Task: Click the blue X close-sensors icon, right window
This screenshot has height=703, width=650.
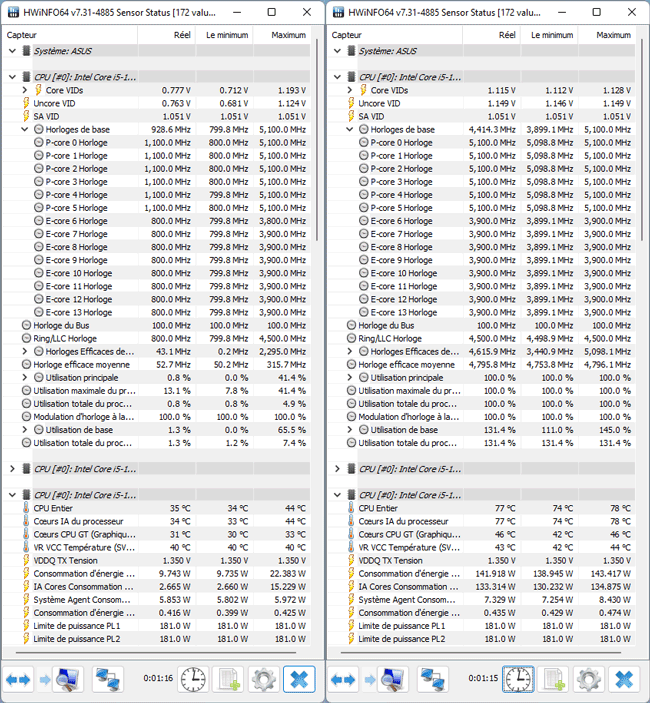Action: click(x=623, y=680)
